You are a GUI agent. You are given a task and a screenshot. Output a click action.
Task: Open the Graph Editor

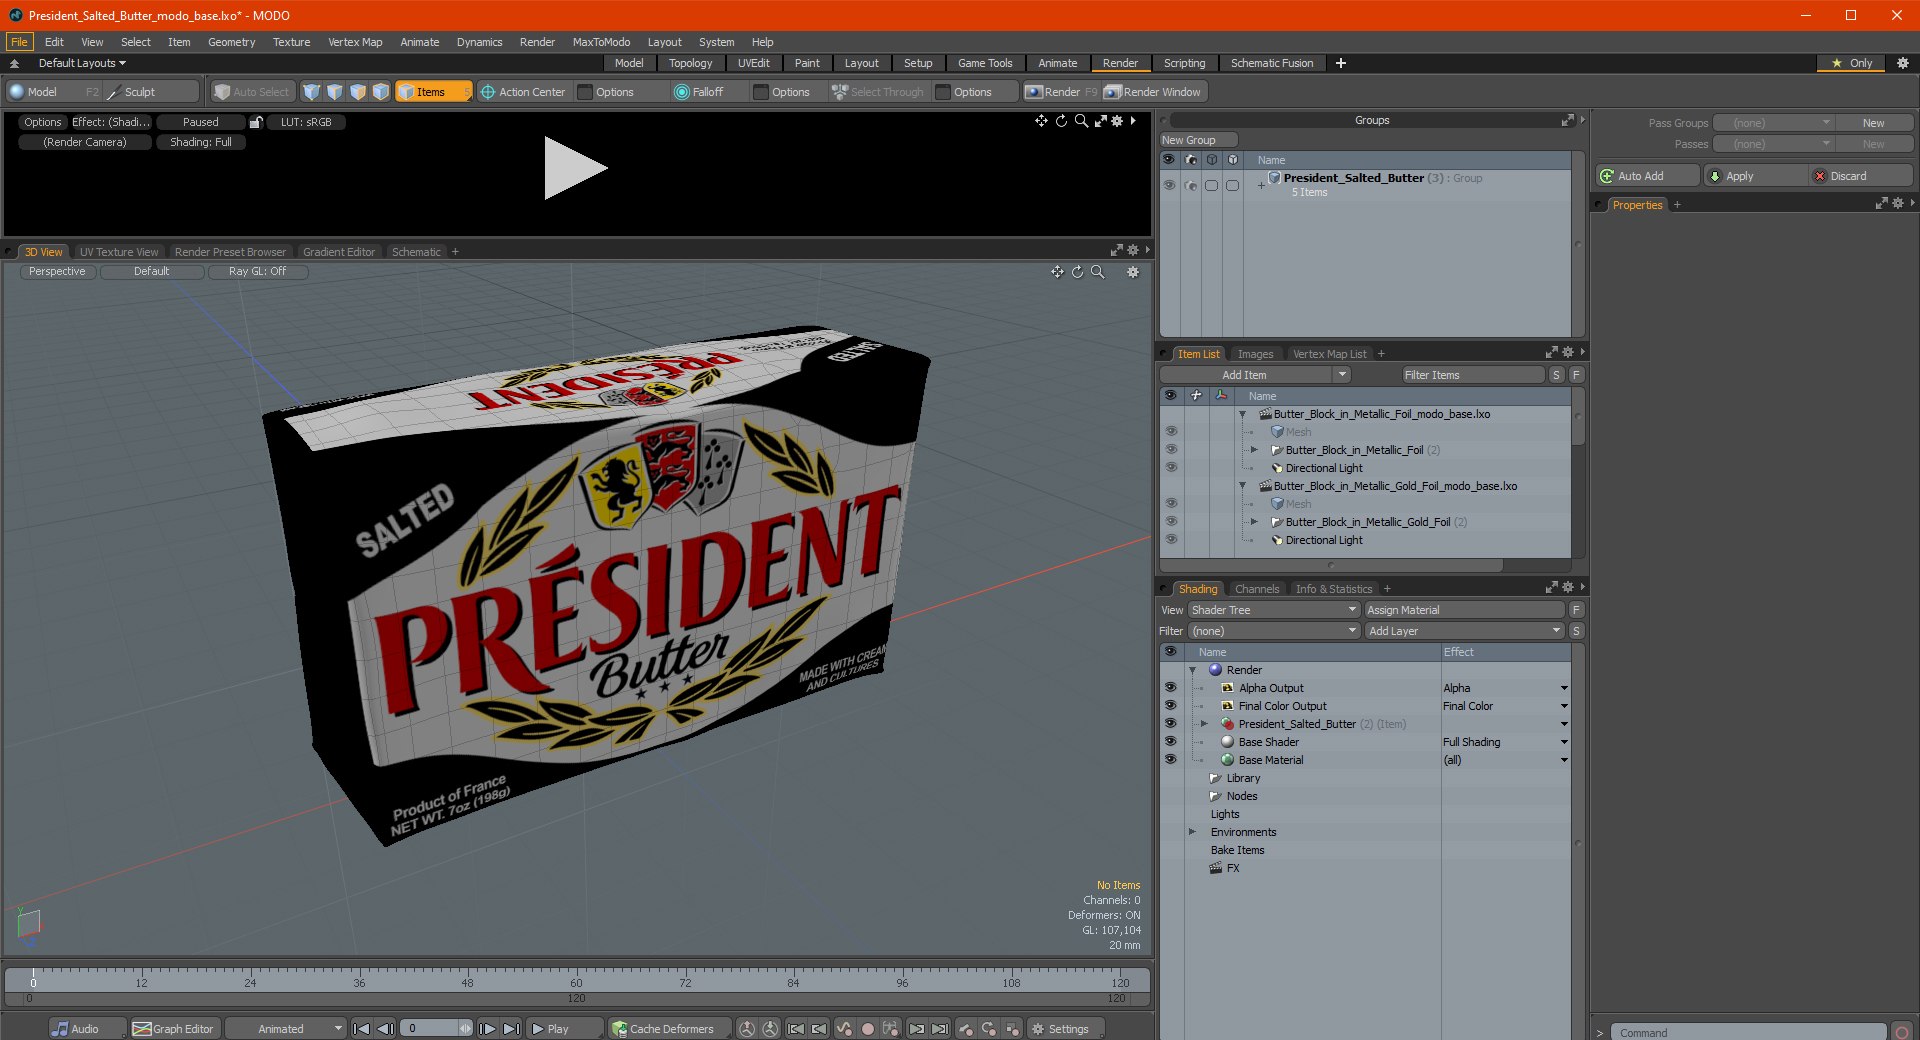coord(175,1029)
